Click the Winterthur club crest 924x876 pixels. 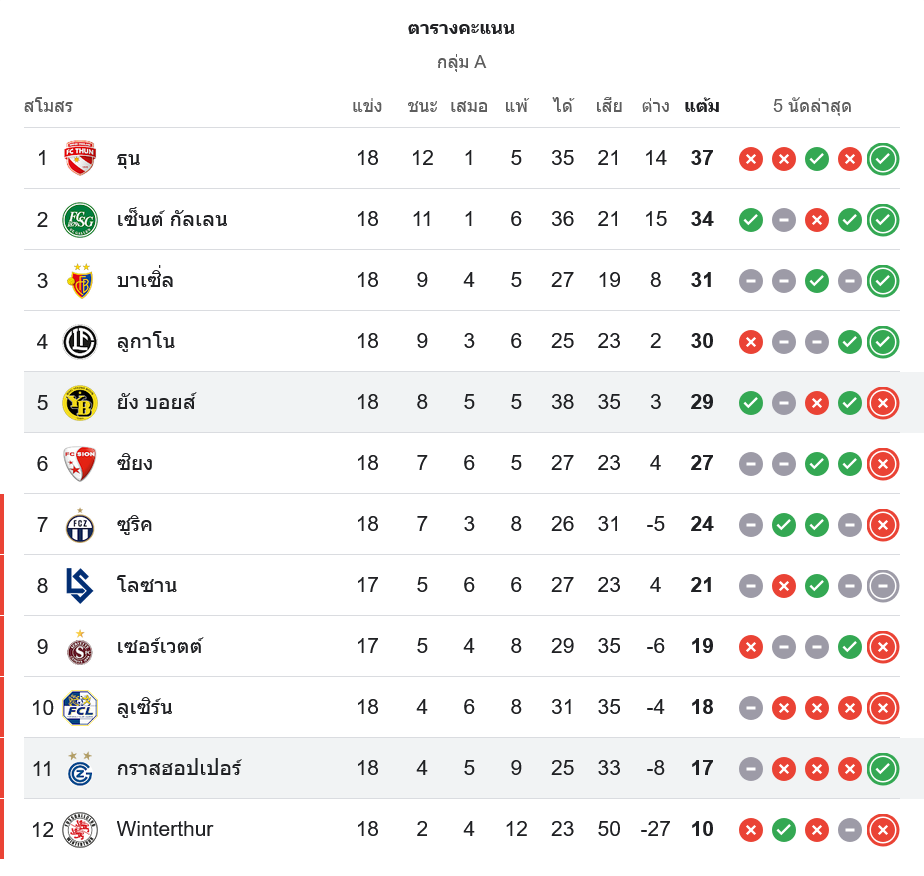80,830
